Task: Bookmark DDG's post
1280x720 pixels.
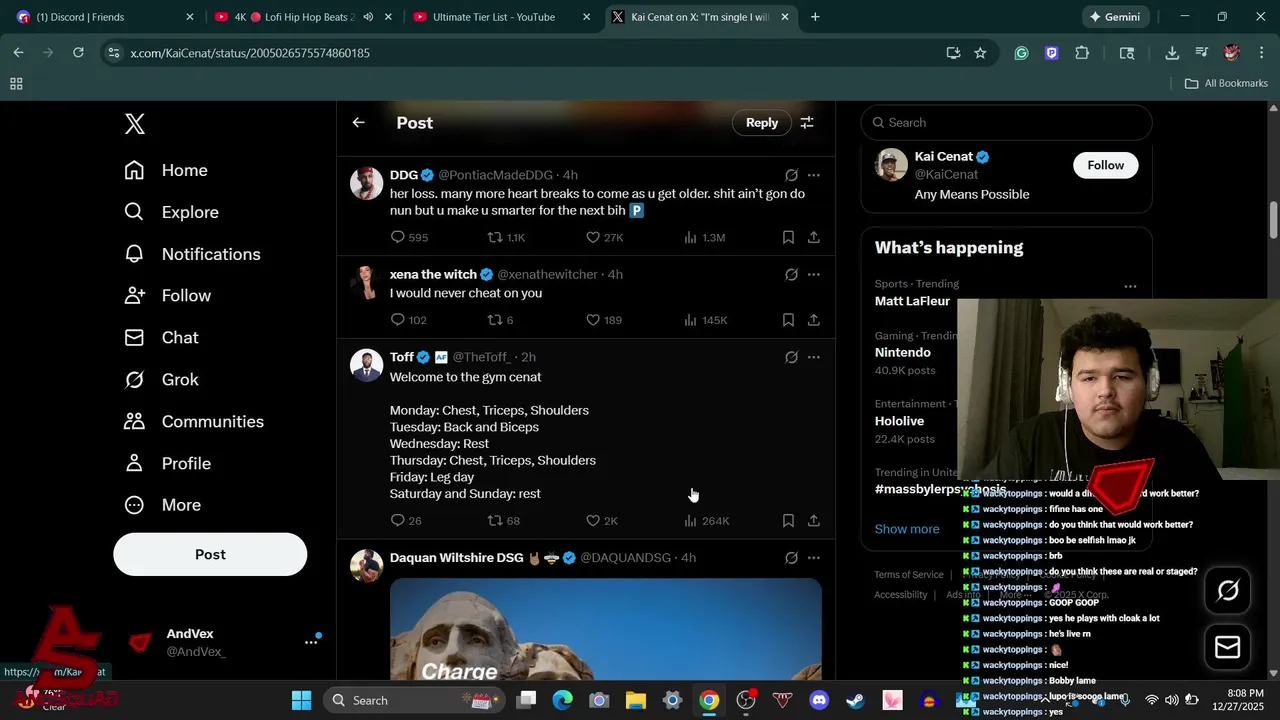Action: (788, 237)
